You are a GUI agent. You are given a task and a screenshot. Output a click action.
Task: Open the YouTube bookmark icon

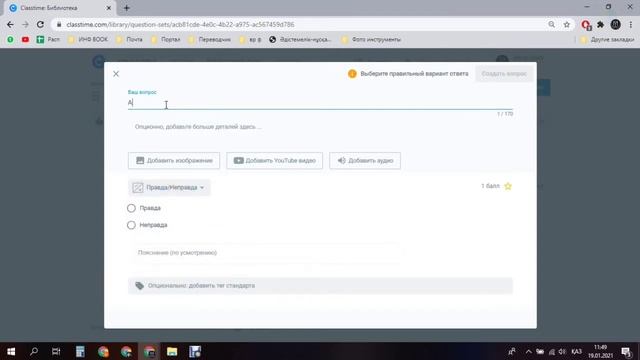coord(25,40)
